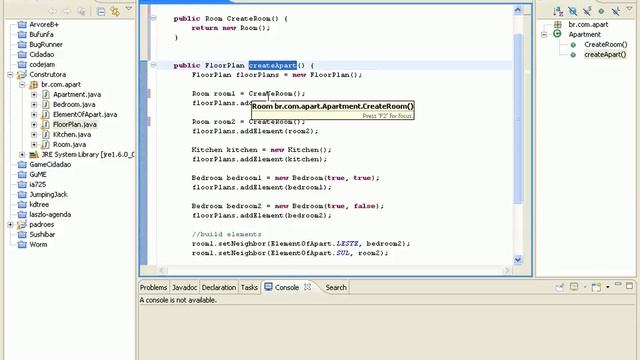Toggle Hide Local Types in Outline
The width and height of the screenshot is (640, 360).
pos(616,11)
